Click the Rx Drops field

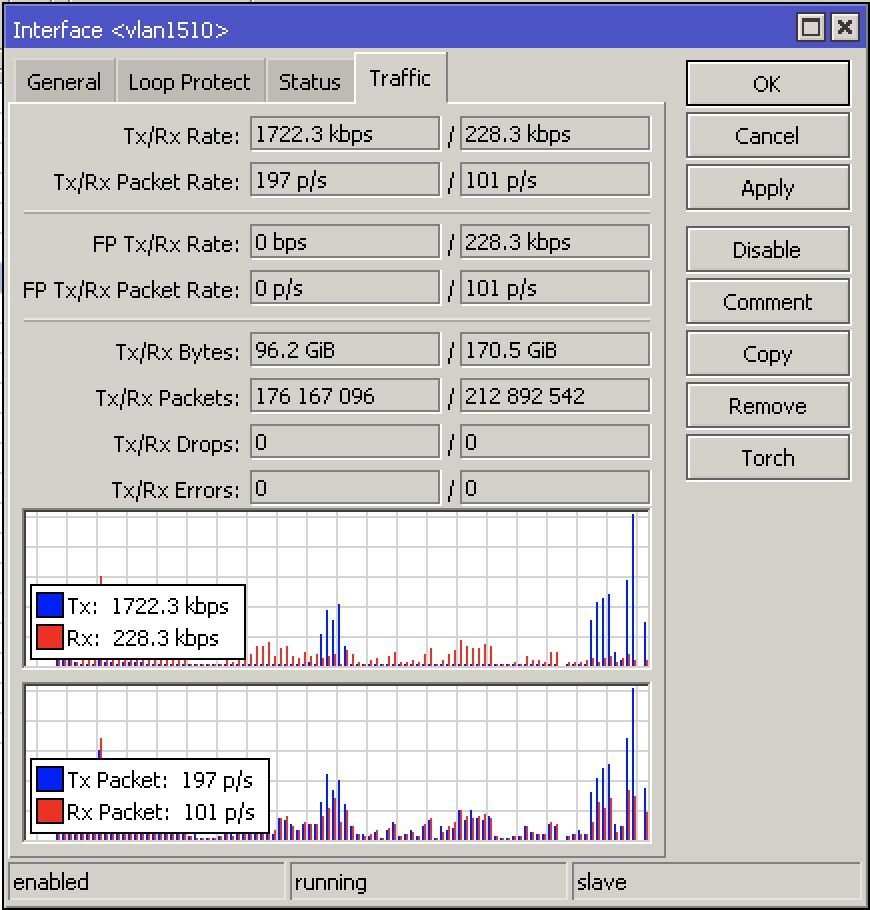(555, 442)
